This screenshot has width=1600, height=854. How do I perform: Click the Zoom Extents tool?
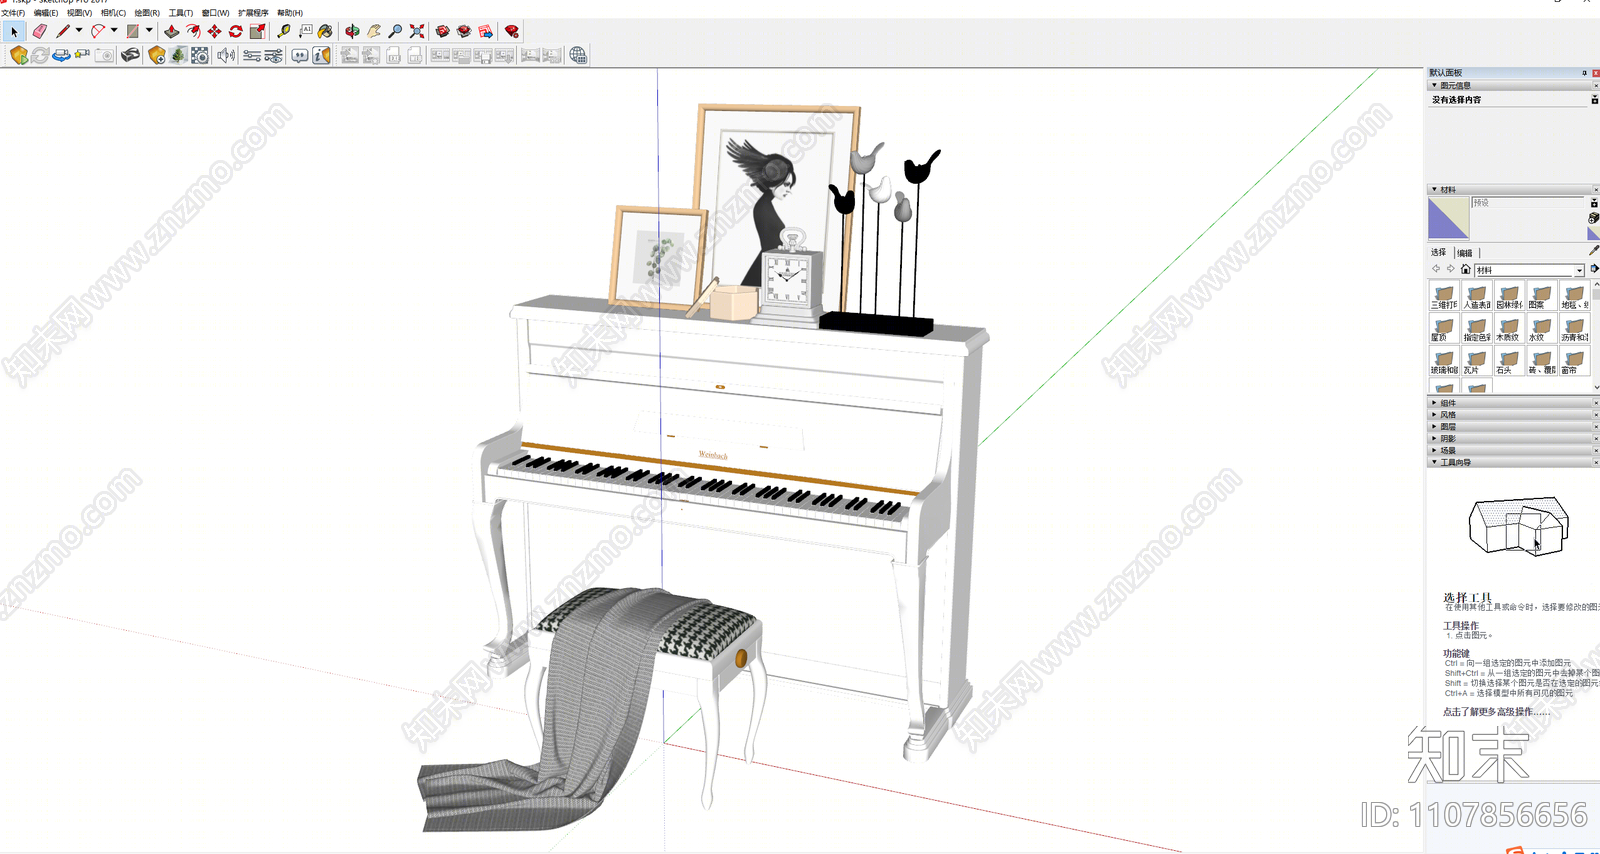click(x=417, y=32)
